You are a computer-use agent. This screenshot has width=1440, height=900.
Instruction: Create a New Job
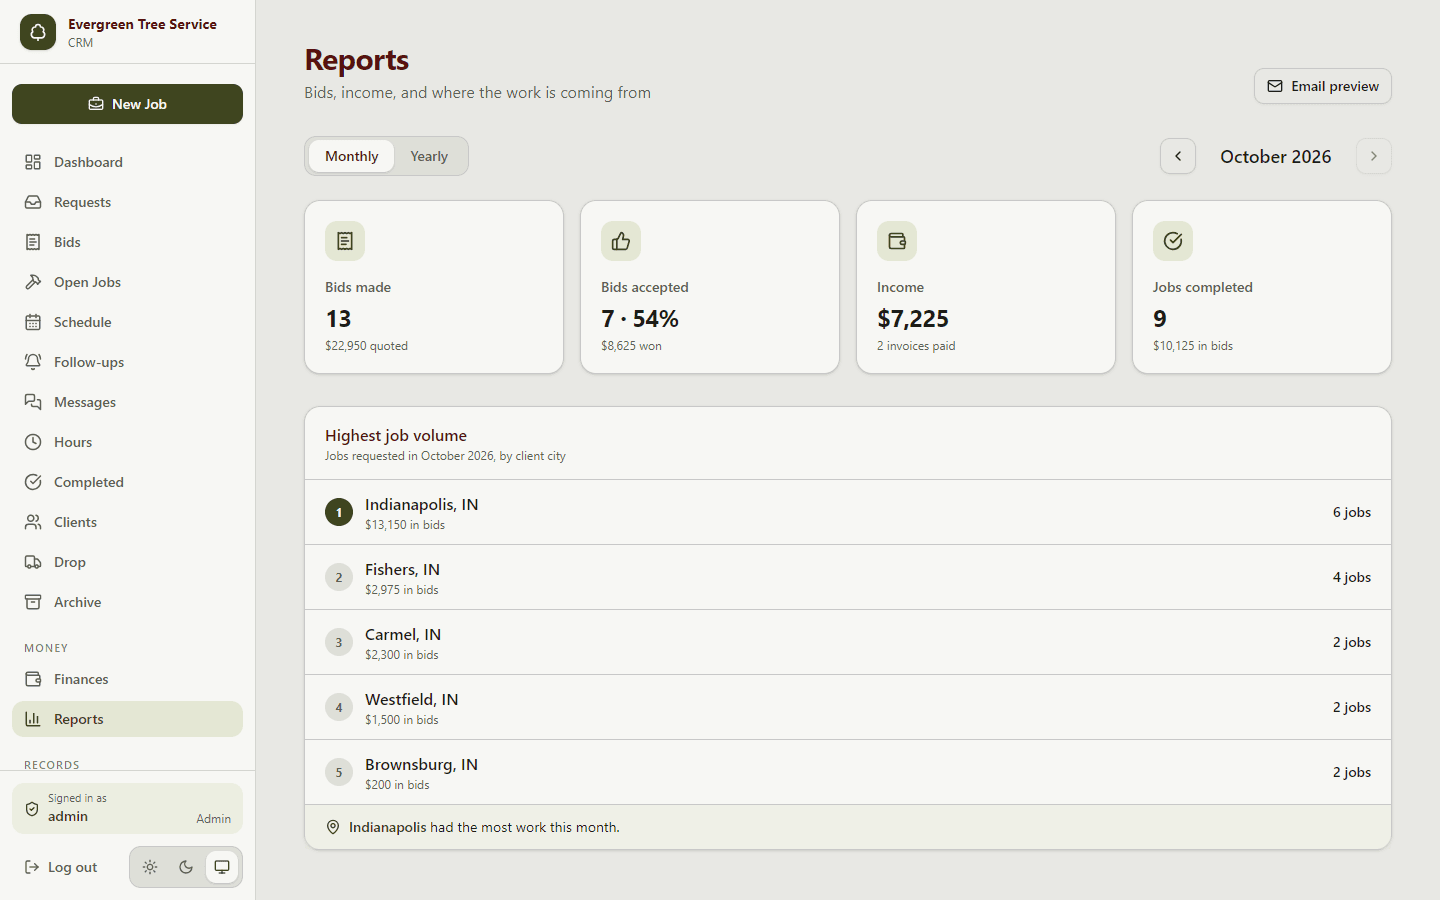click(x=127, y=104)
